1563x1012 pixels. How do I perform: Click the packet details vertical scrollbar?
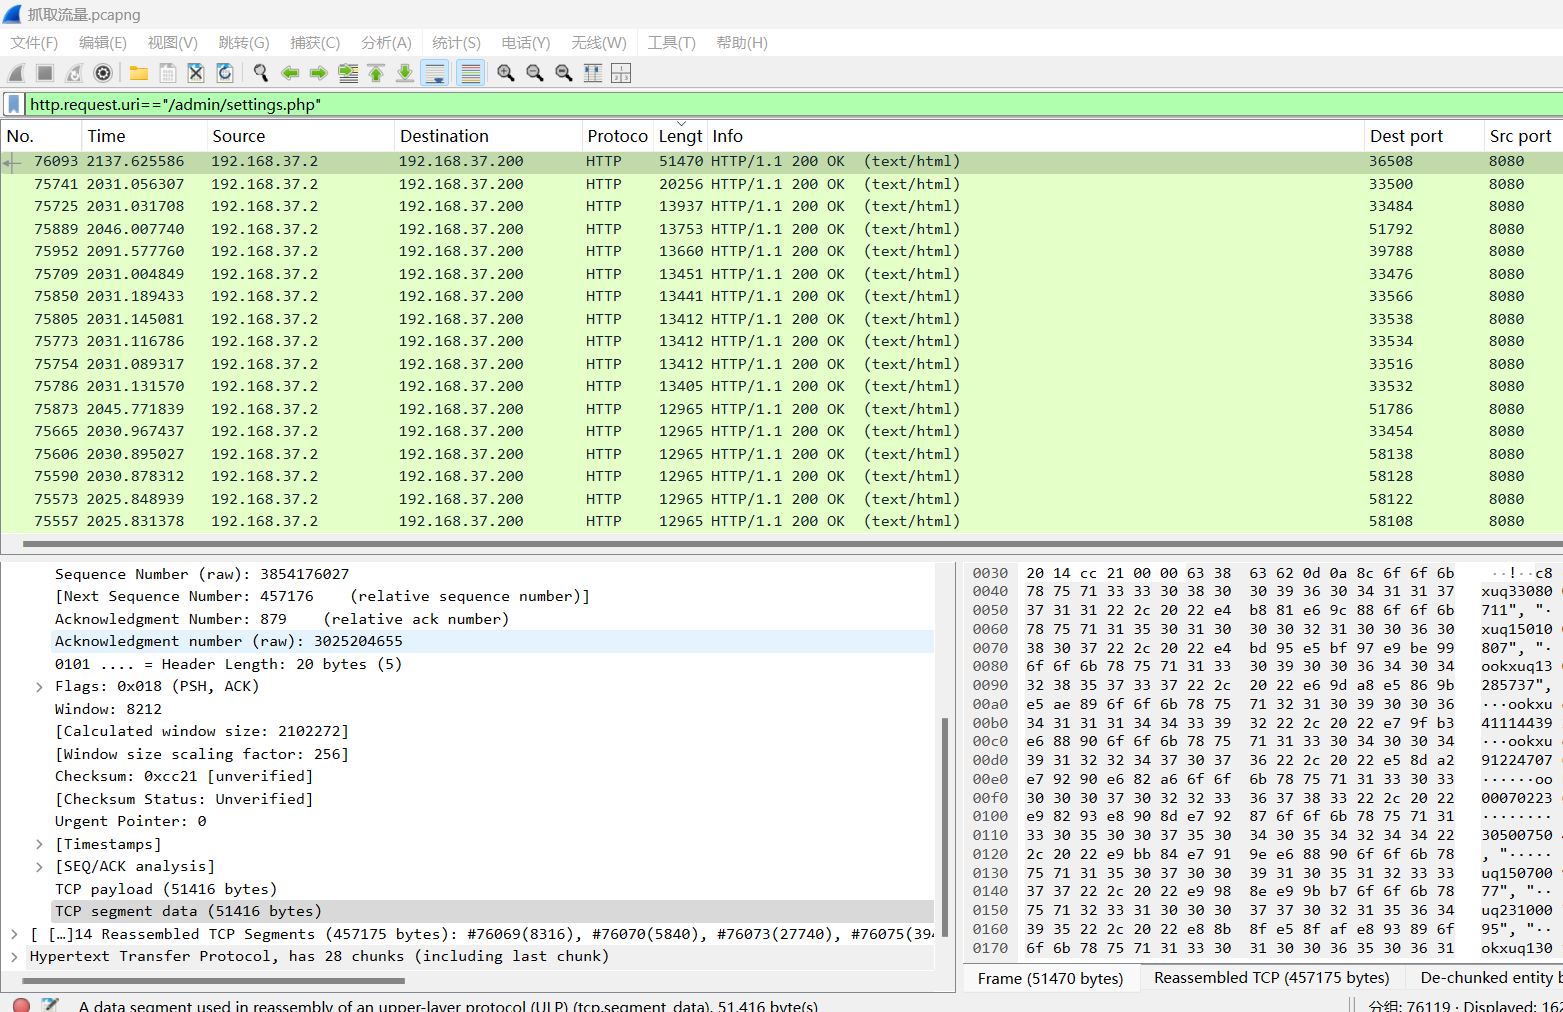click(x=944, y=825)
